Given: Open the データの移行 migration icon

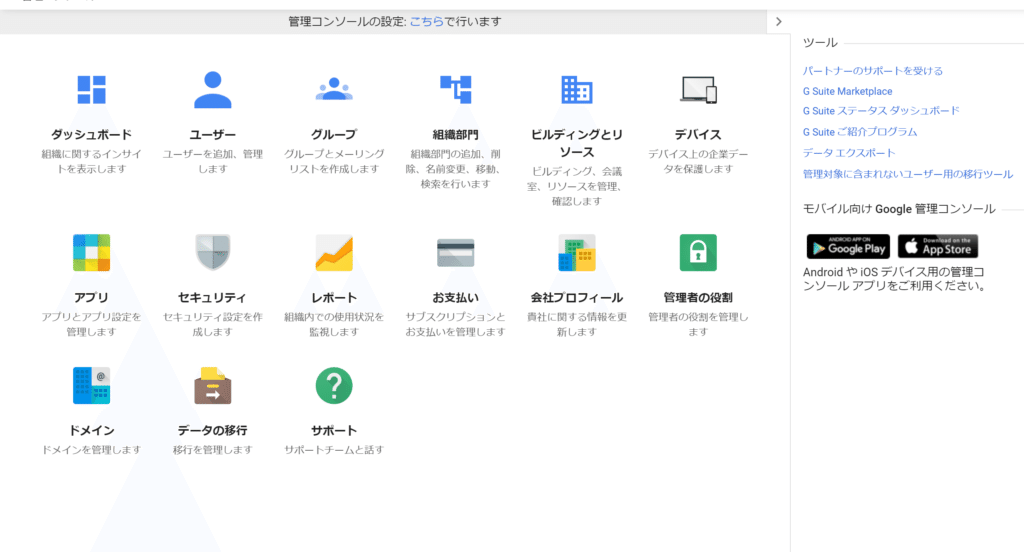Looking at the screenshot, I should (212, 385).
